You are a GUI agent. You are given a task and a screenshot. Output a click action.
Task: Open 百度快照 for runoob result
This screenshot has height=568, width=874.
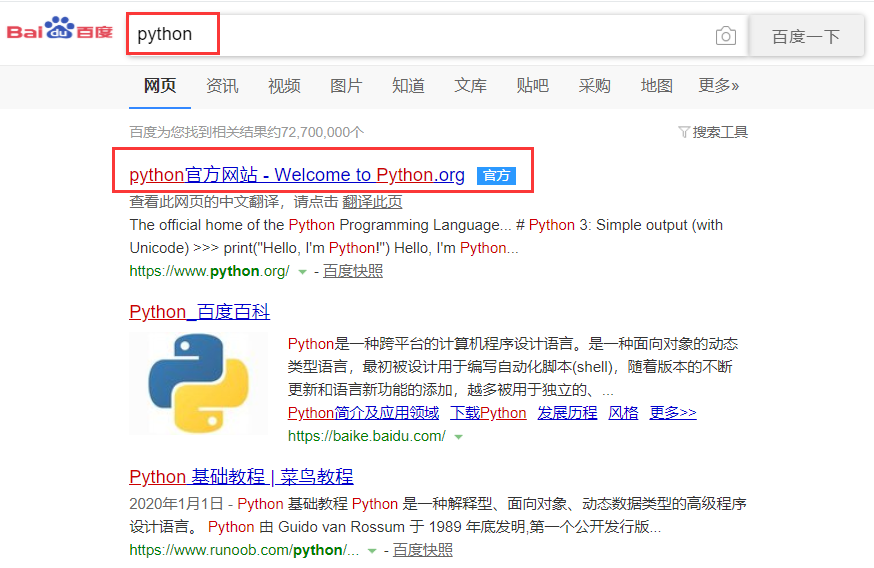[423, 550]
